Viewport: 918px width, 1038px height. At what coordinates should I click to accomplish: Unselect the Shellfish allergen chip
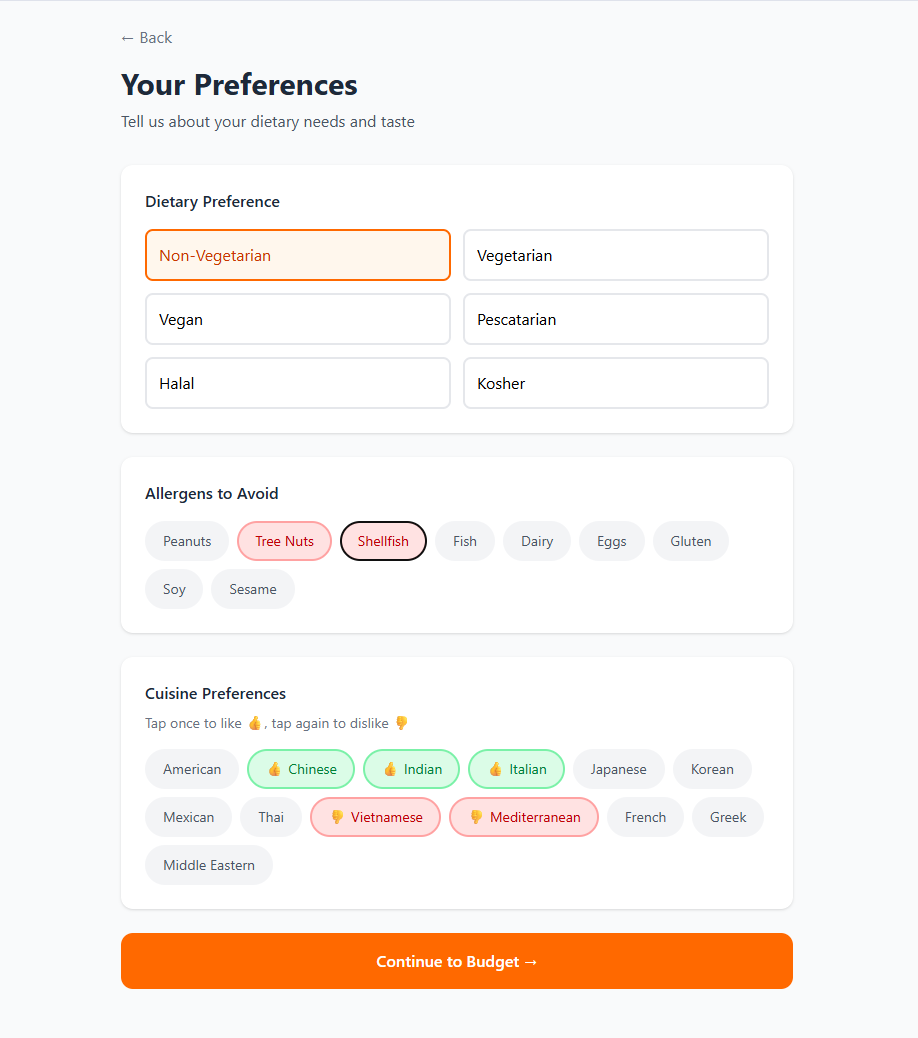point(383,541)
